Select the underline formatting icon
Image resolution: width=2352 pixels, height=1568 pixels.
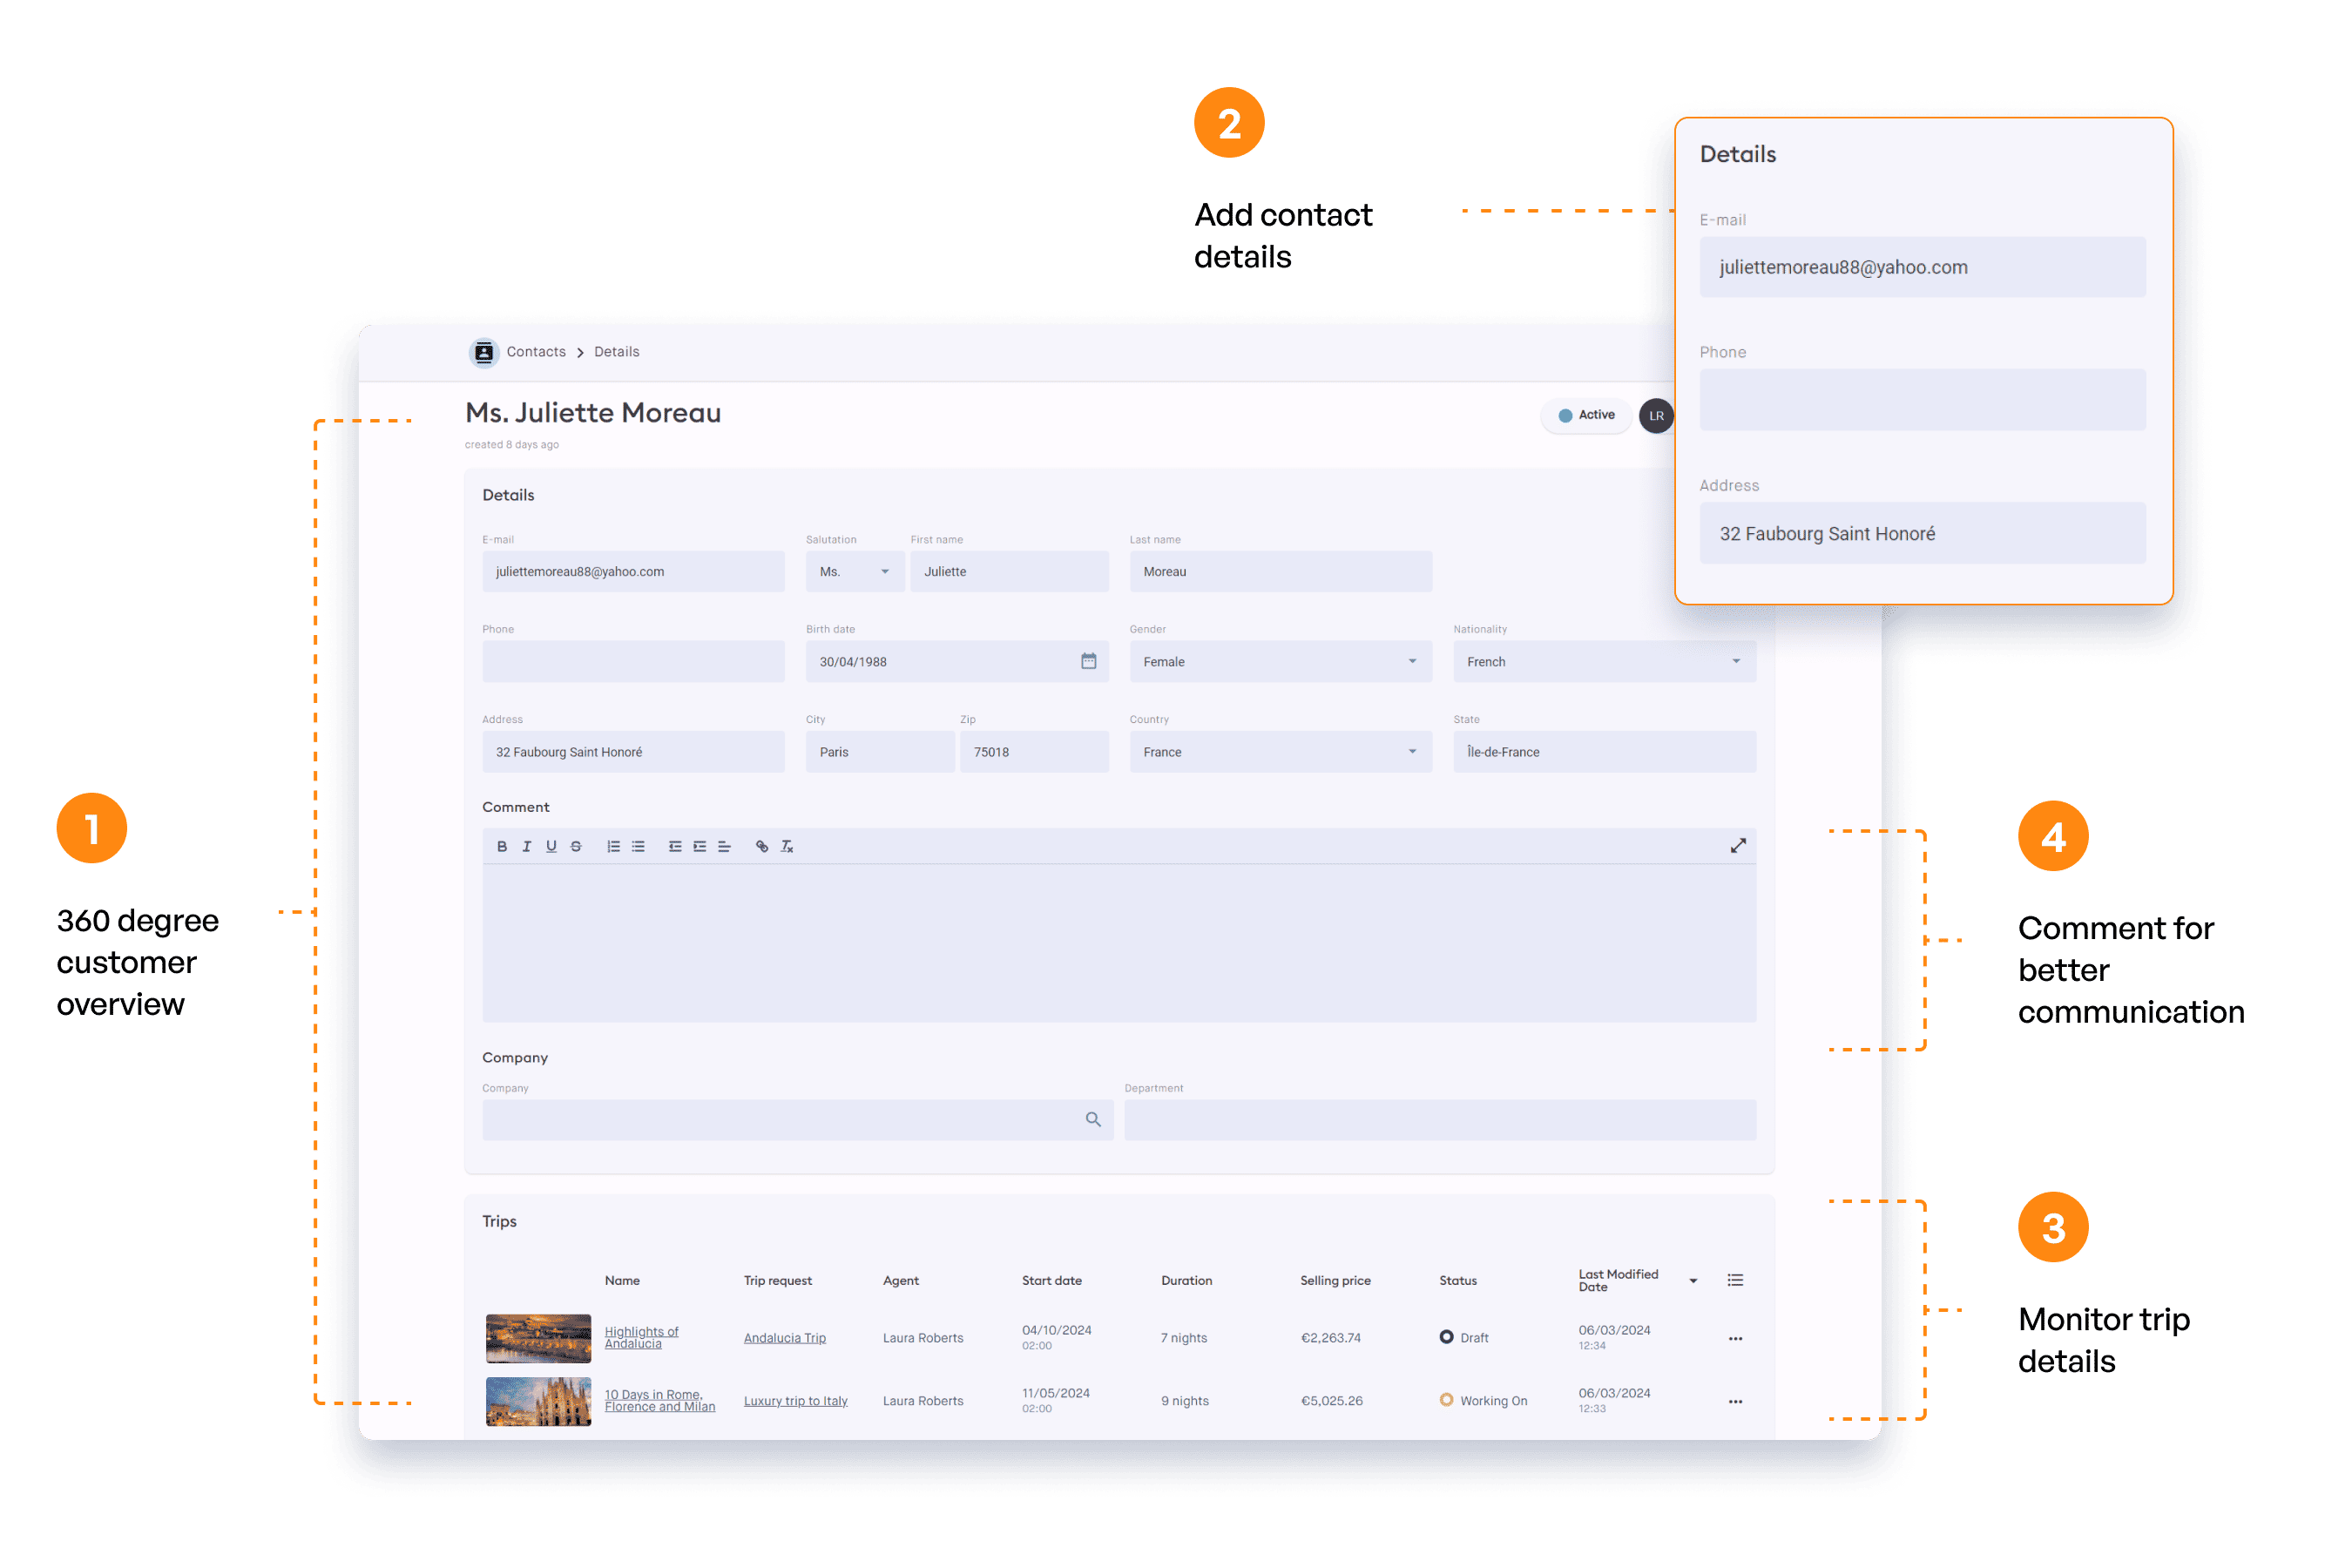coord(551,845)
